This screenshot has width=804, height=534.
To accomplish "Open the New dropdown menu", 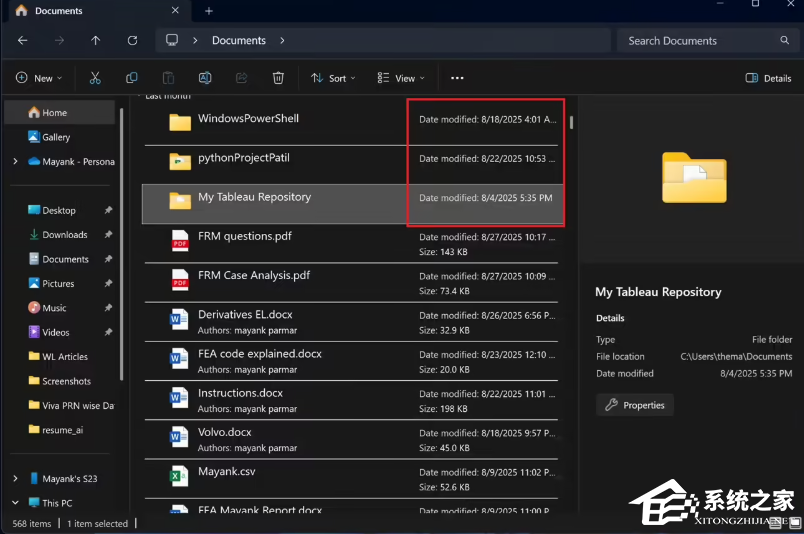I will [x=39, y=78].
